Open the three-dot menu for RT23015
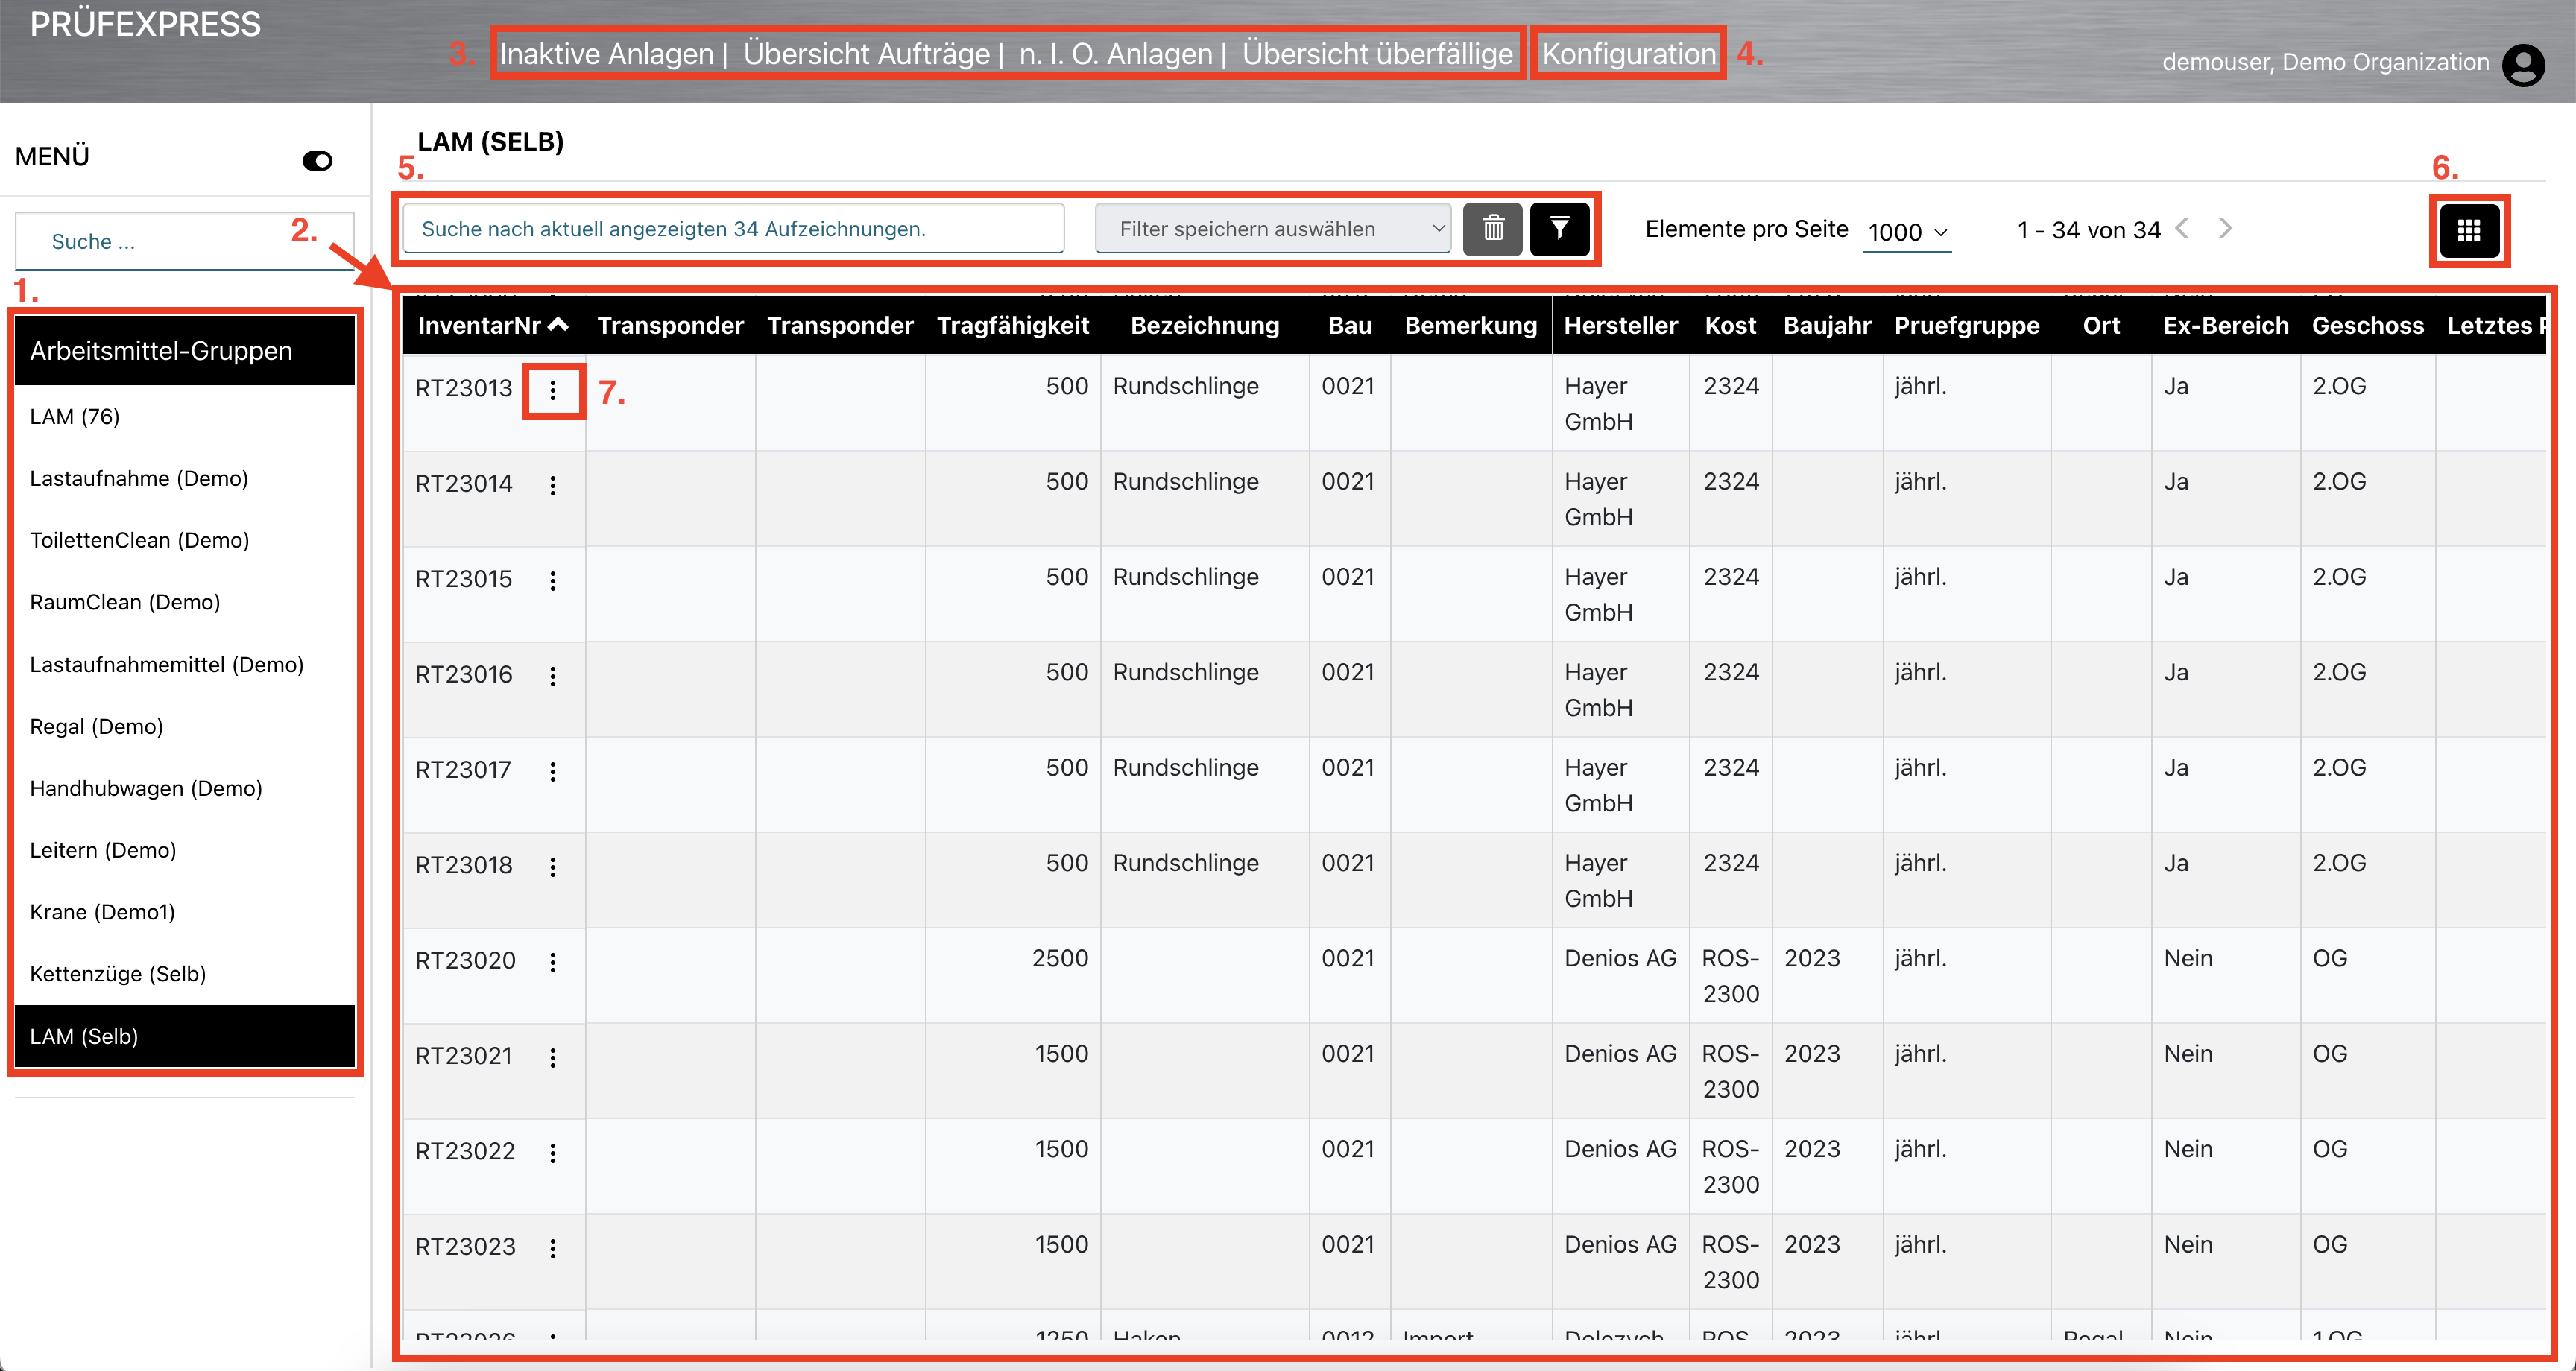The image size is (2576, 1371). coord(553,581)
